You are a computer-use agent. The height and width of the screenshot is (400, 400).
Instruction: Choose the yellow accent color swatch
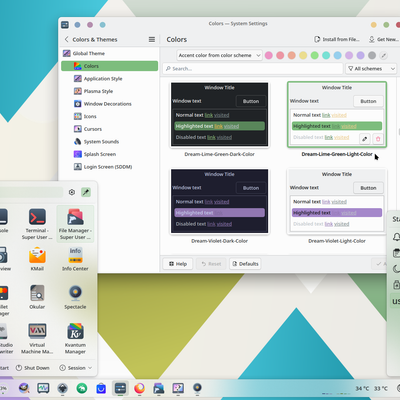(303, 55)
